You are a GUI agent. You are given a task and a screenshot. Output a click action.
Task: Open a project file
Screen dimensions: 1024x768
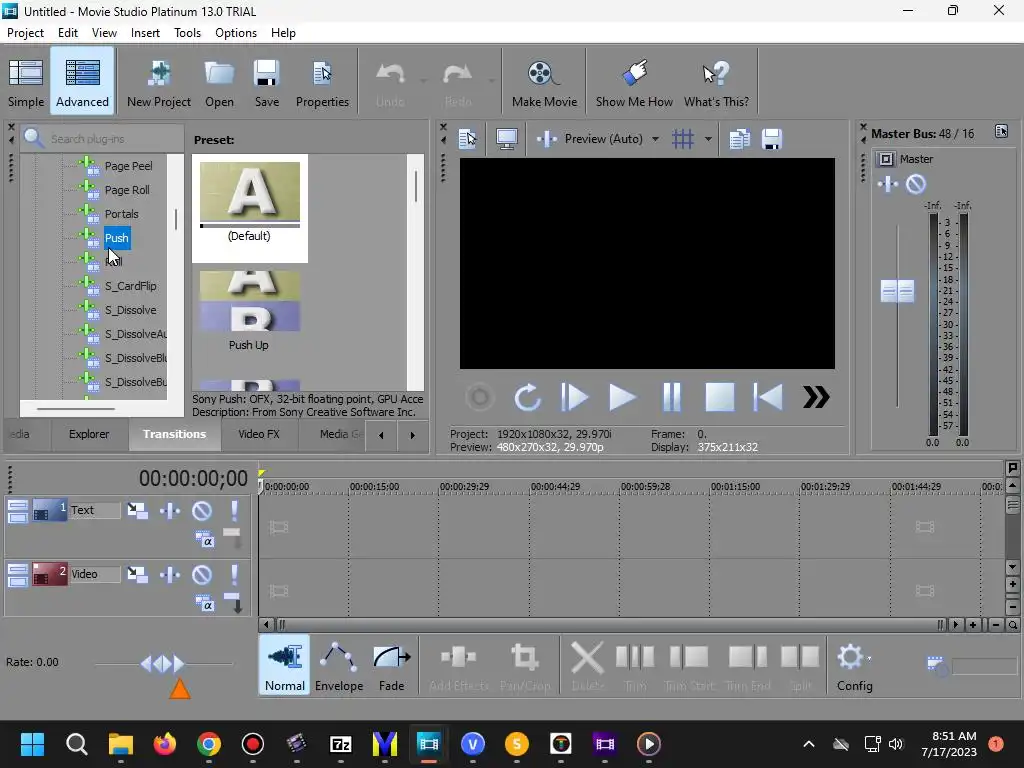[x=219, y=83]
